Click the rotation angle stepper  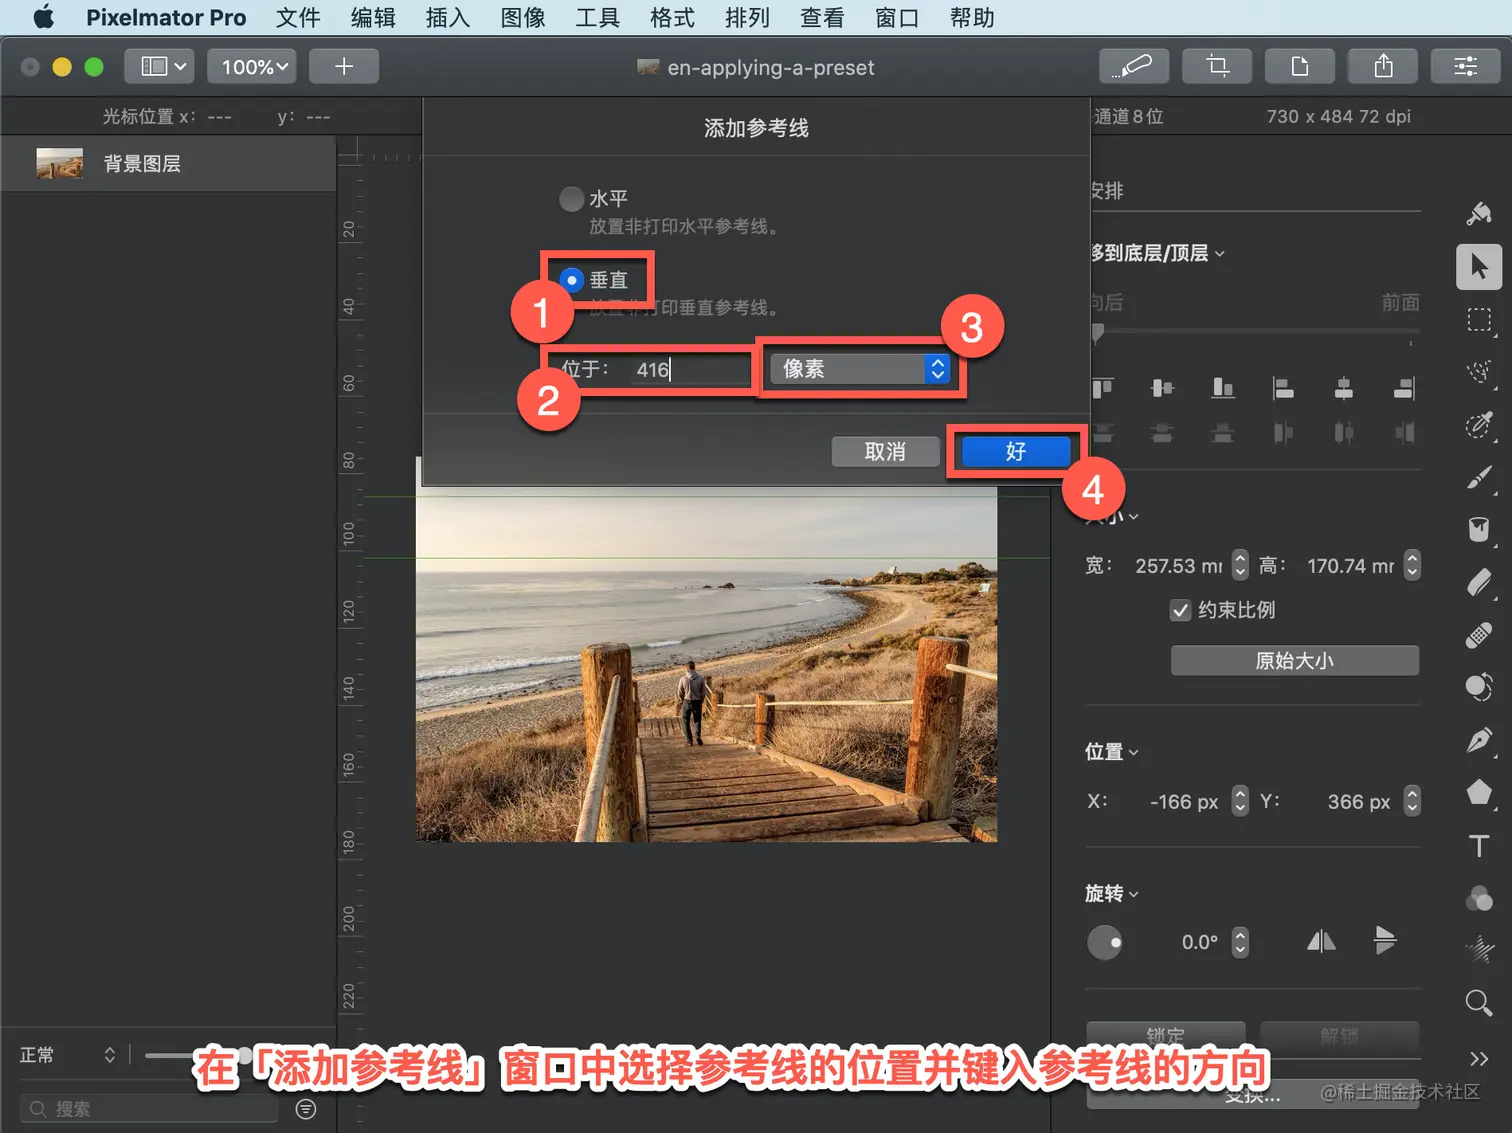(x=1240, y=942)
